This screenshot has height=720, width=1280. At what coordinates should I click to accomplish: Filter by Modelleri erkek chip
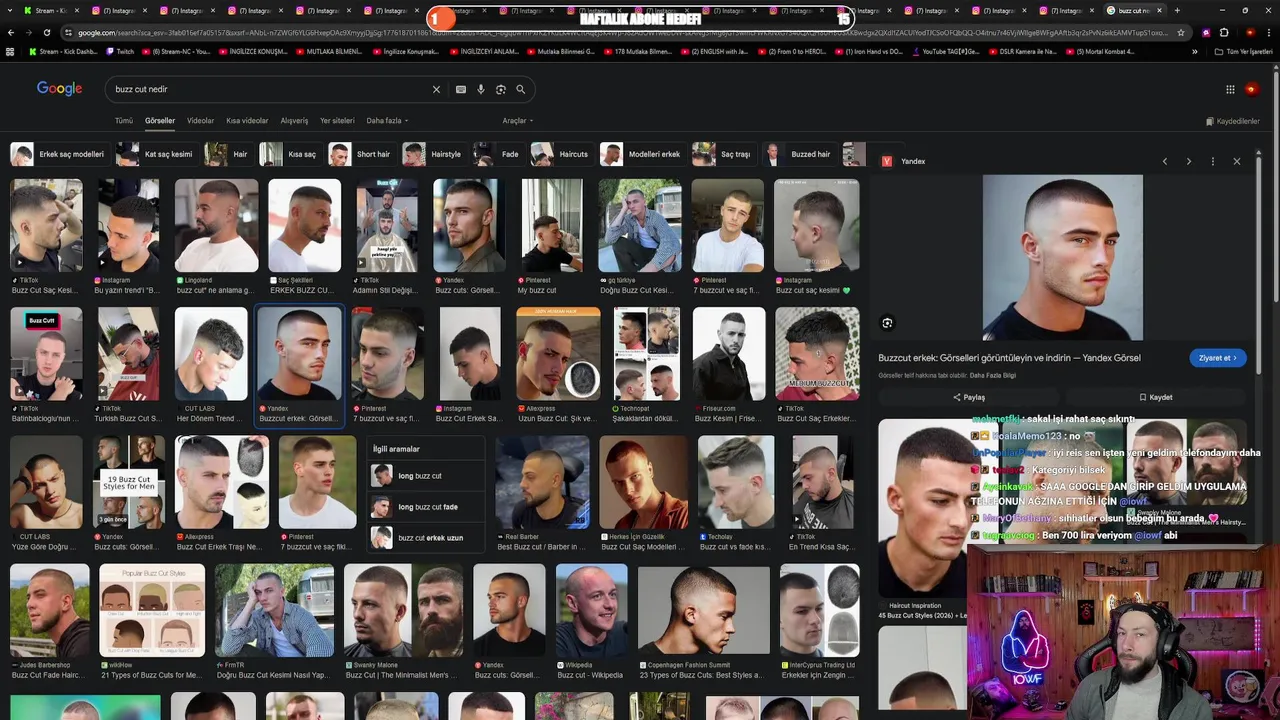pyautogui.click(x=642, y=154)
